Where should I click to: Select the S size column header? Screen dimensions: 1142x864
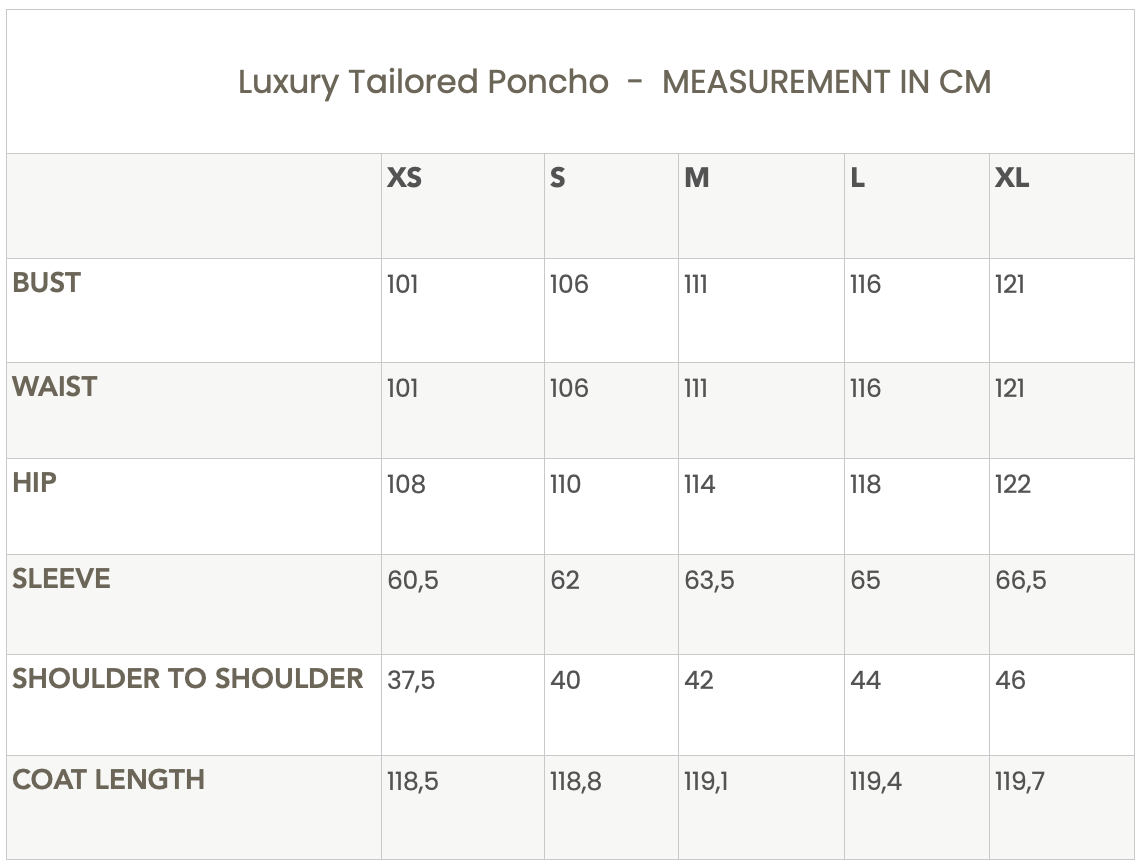coord(557,178)
